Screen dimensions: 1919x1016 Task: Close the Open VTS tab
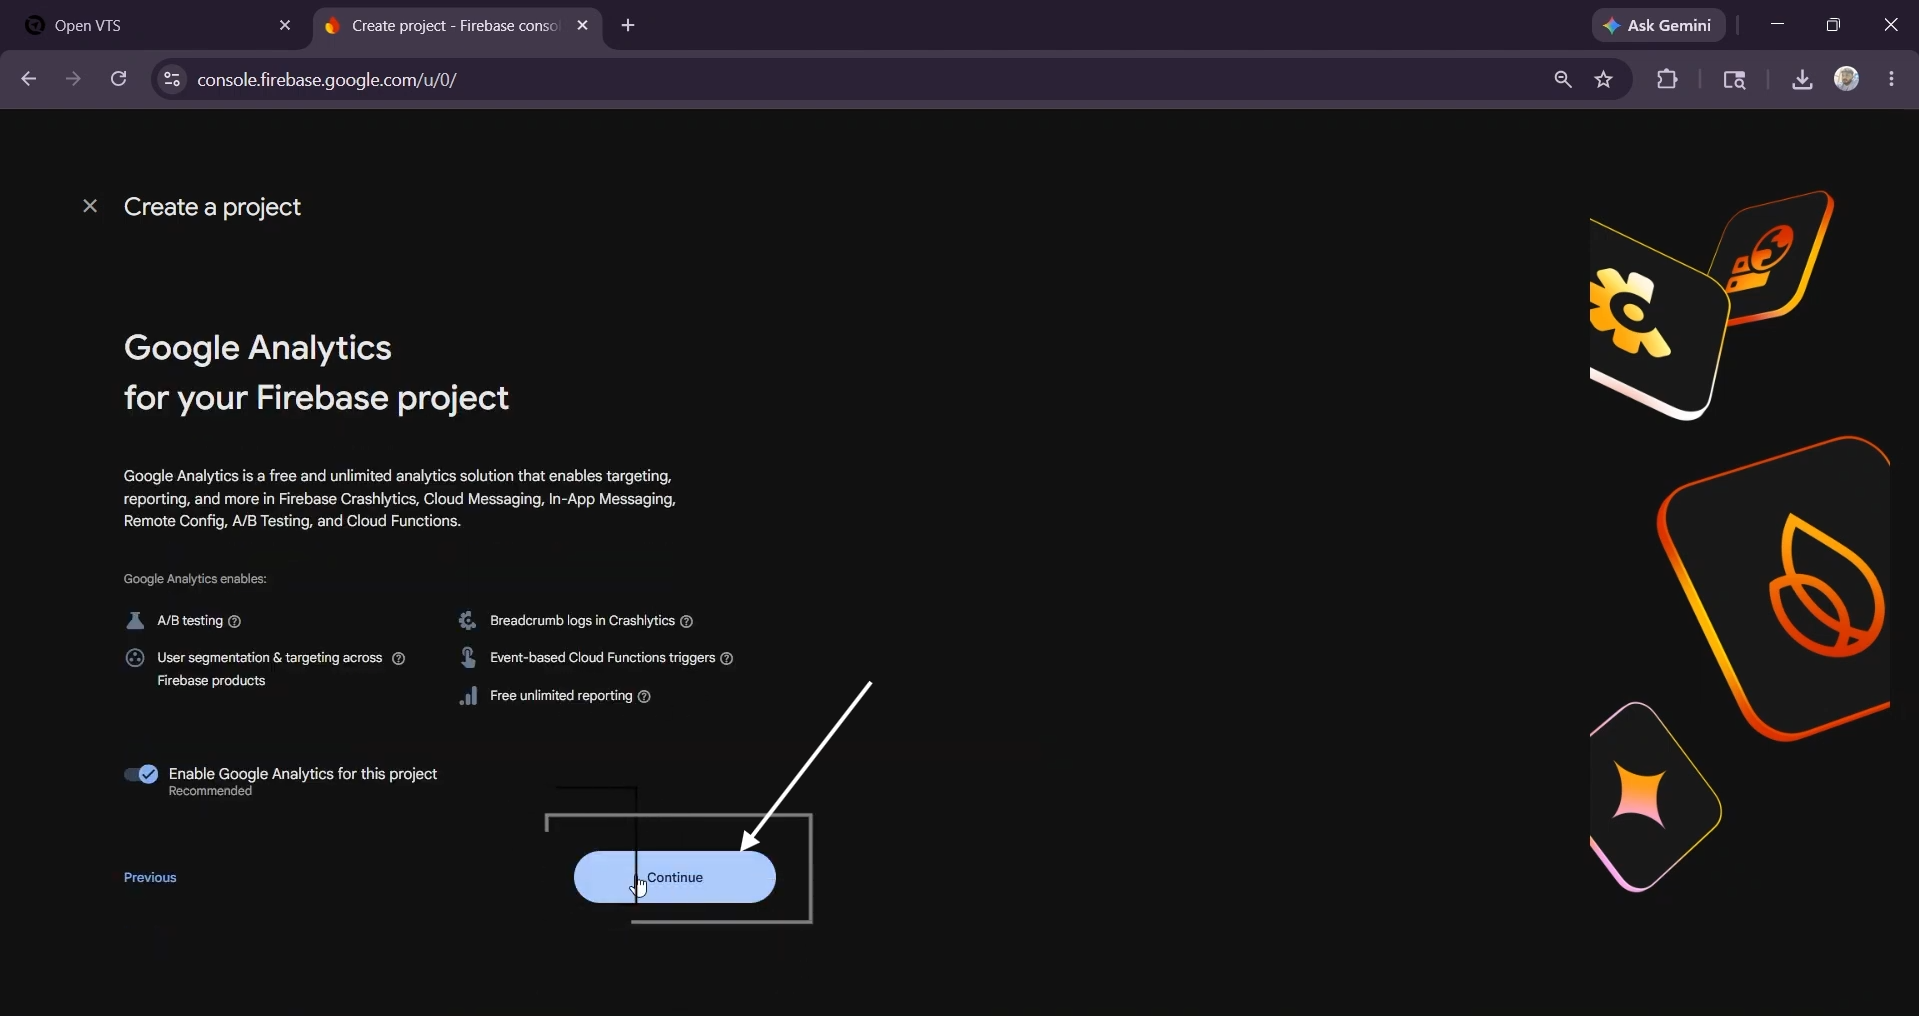285,26
